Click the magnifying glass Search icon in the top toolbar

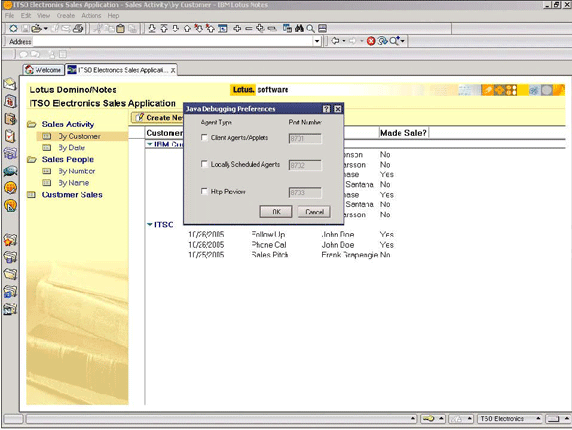point(310,28)
